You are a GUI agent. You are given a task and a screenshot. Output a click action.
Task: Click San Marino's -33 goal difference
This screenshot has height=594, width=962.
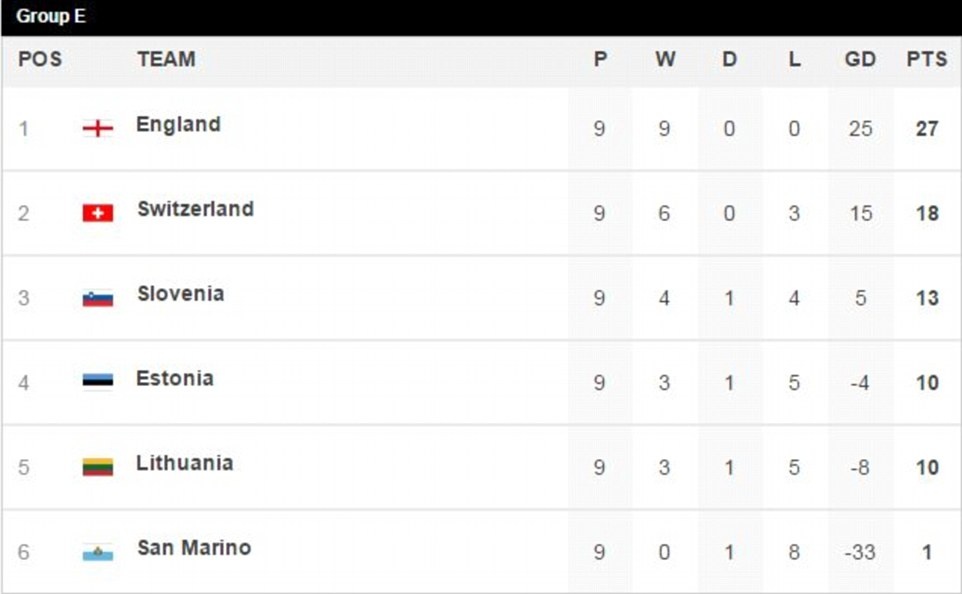pos(859,552)
